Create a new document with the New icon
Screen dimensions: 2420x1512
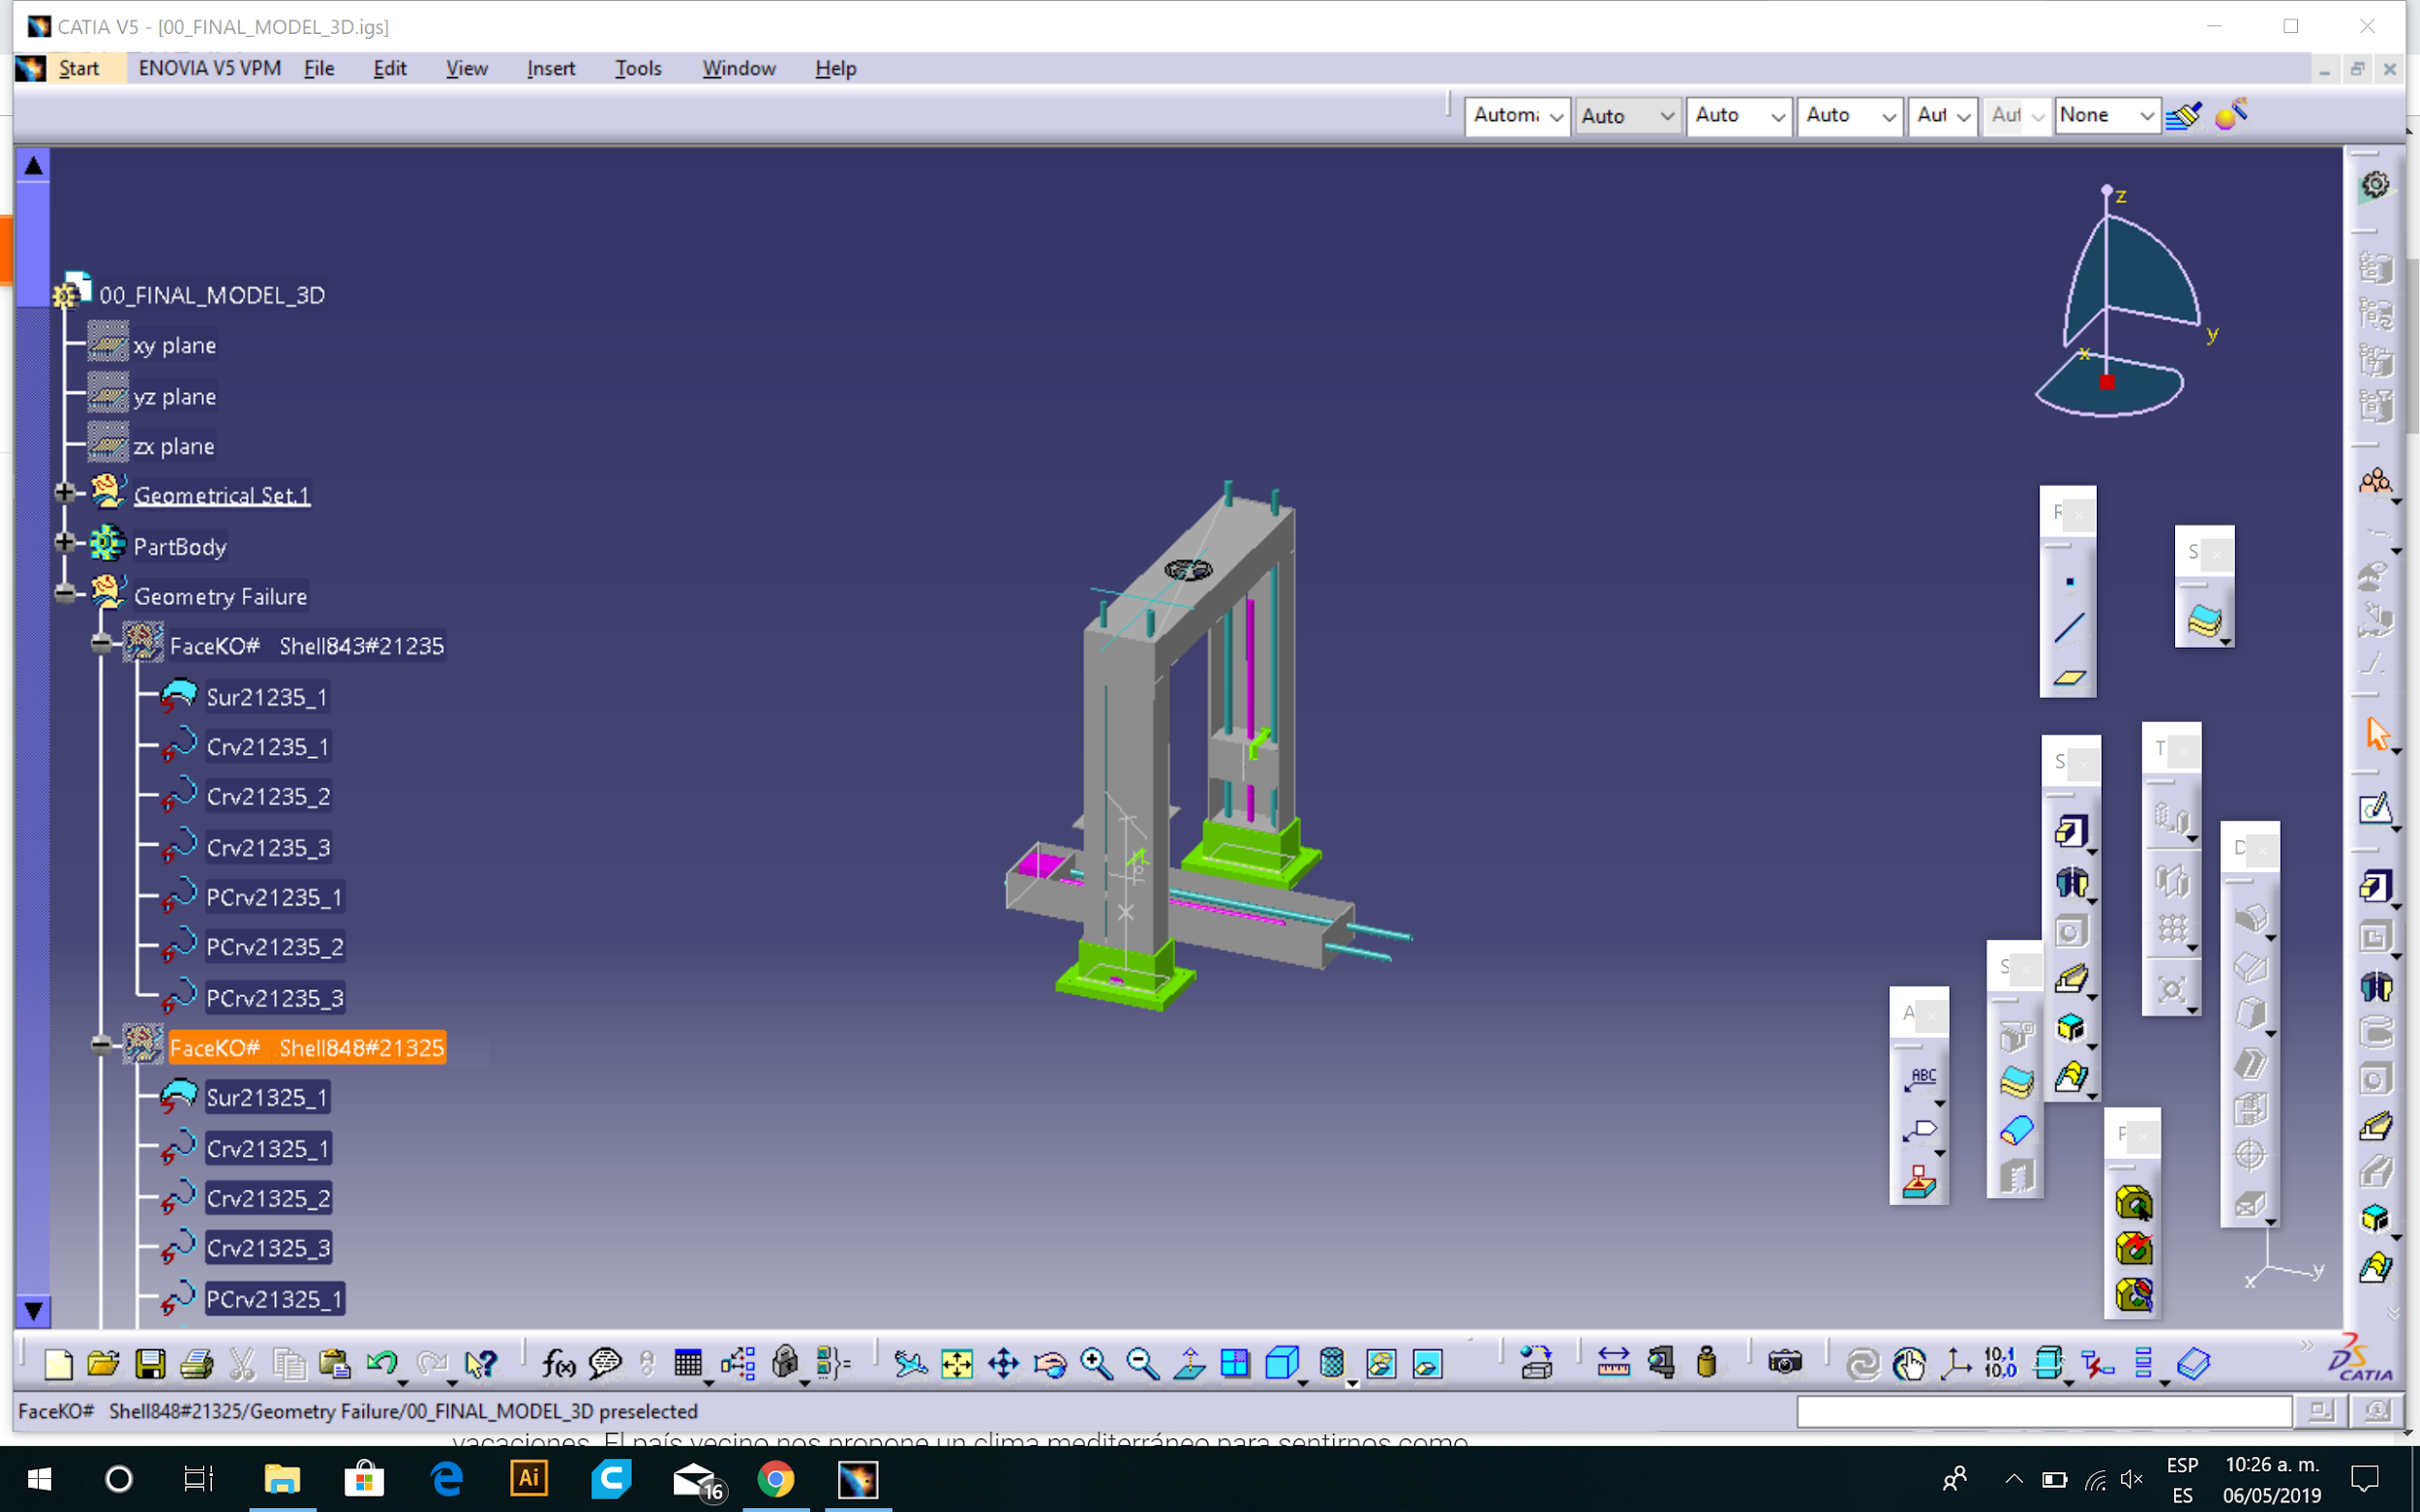(x=58, y=1364)
